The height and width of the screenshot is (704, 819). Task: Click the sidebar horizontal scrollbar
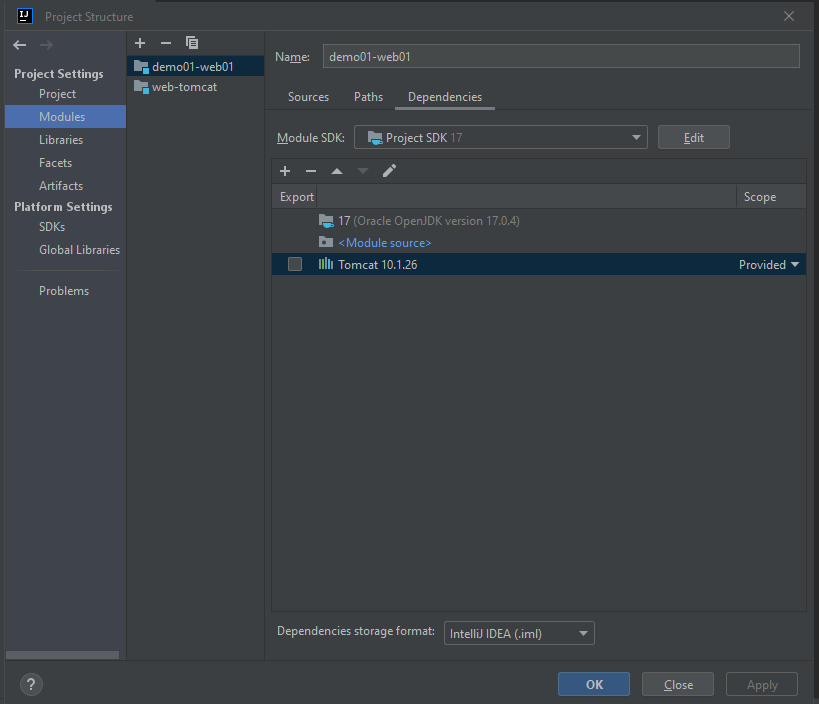click(62, 655)
